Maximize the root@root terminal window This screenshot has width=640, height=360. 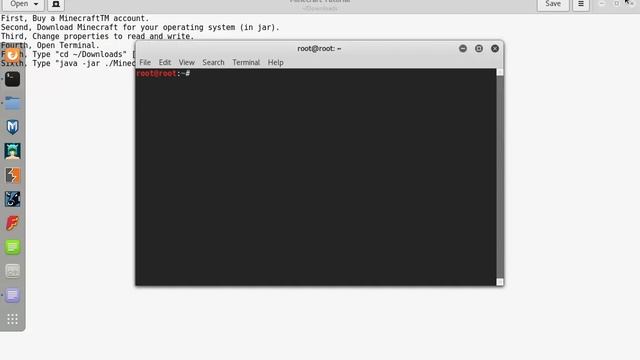pyautogui.click(x=479, y=49)
